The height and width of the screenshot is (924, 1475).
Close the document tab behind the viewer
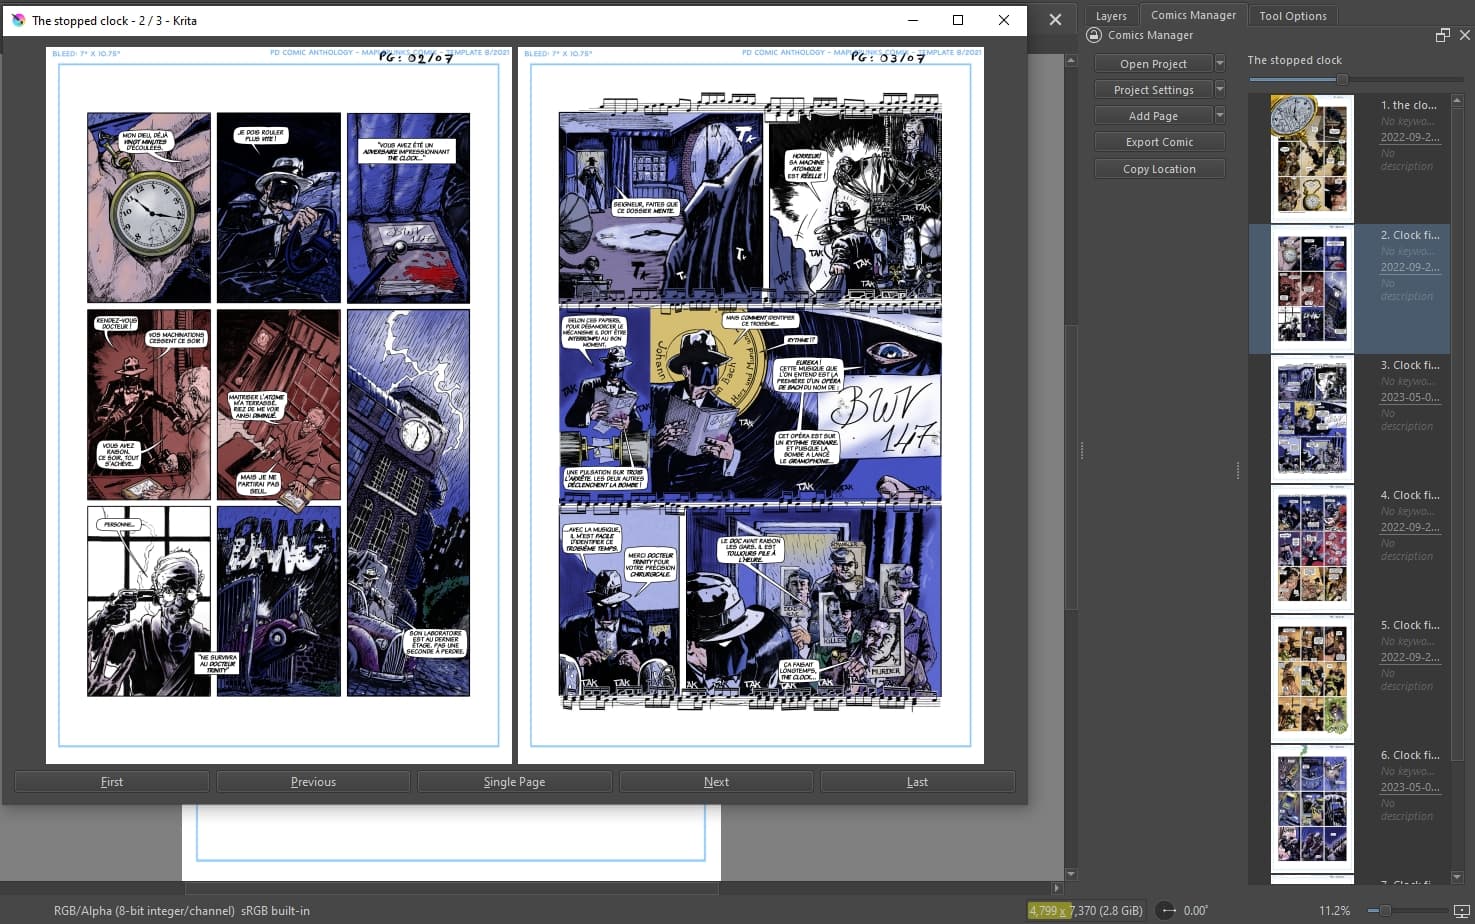(x=1055, y=19)
